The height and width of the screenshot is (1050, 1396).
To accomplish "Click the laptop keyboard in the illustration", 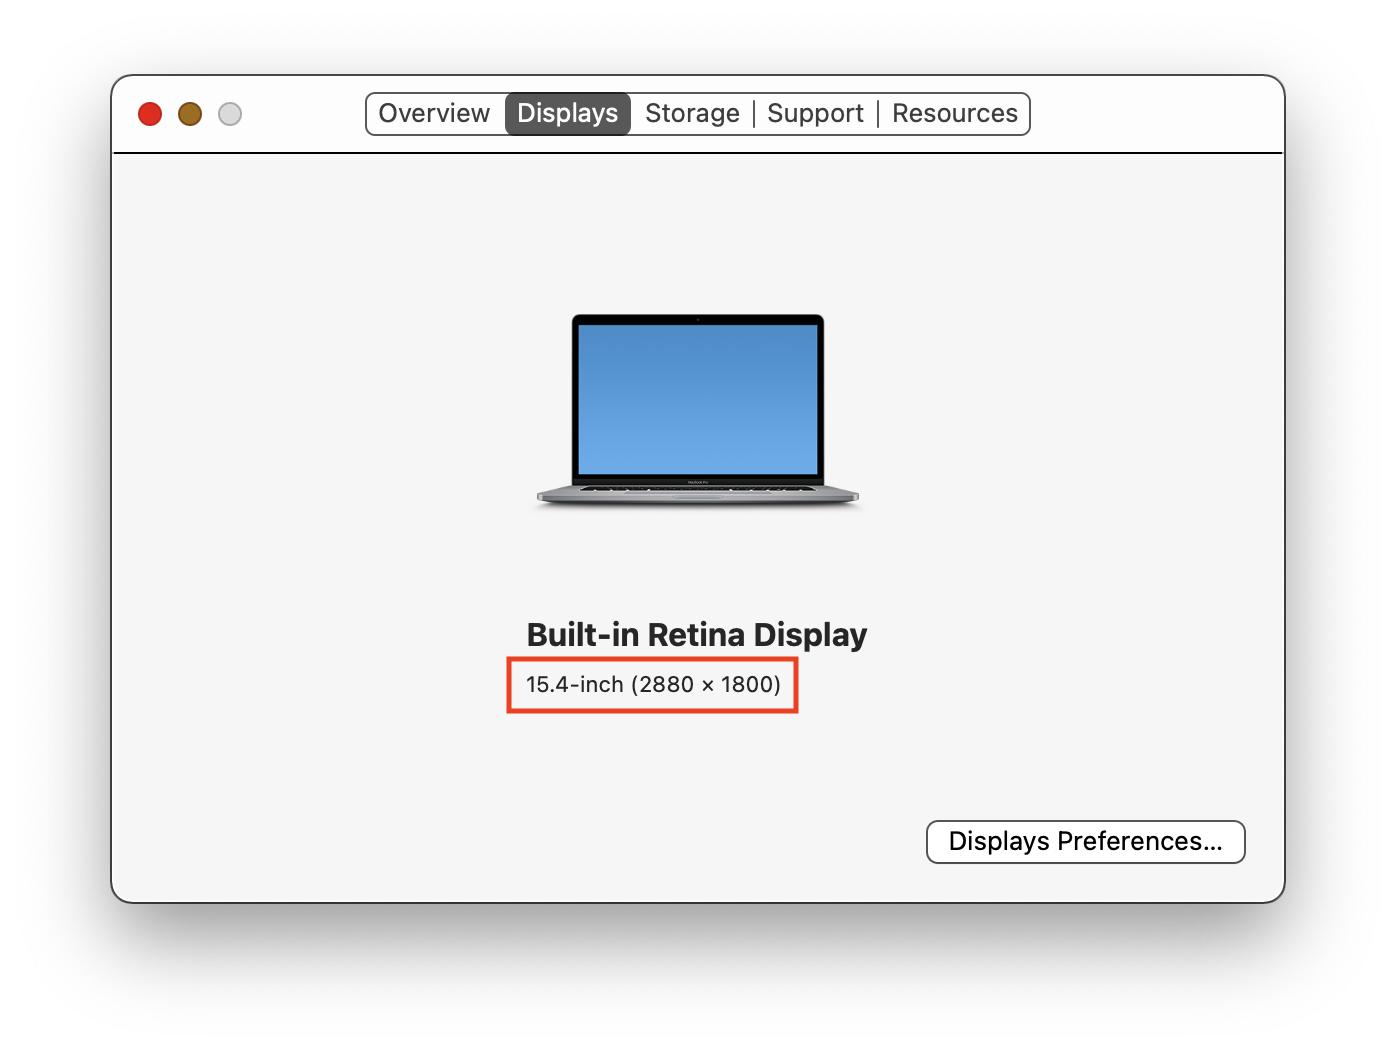I will coord(697,490).
